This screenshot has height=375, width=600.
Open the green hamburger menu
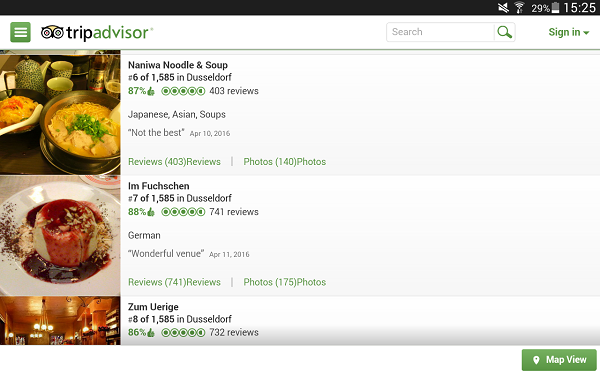pyautogui.click(x=20, y=32)
